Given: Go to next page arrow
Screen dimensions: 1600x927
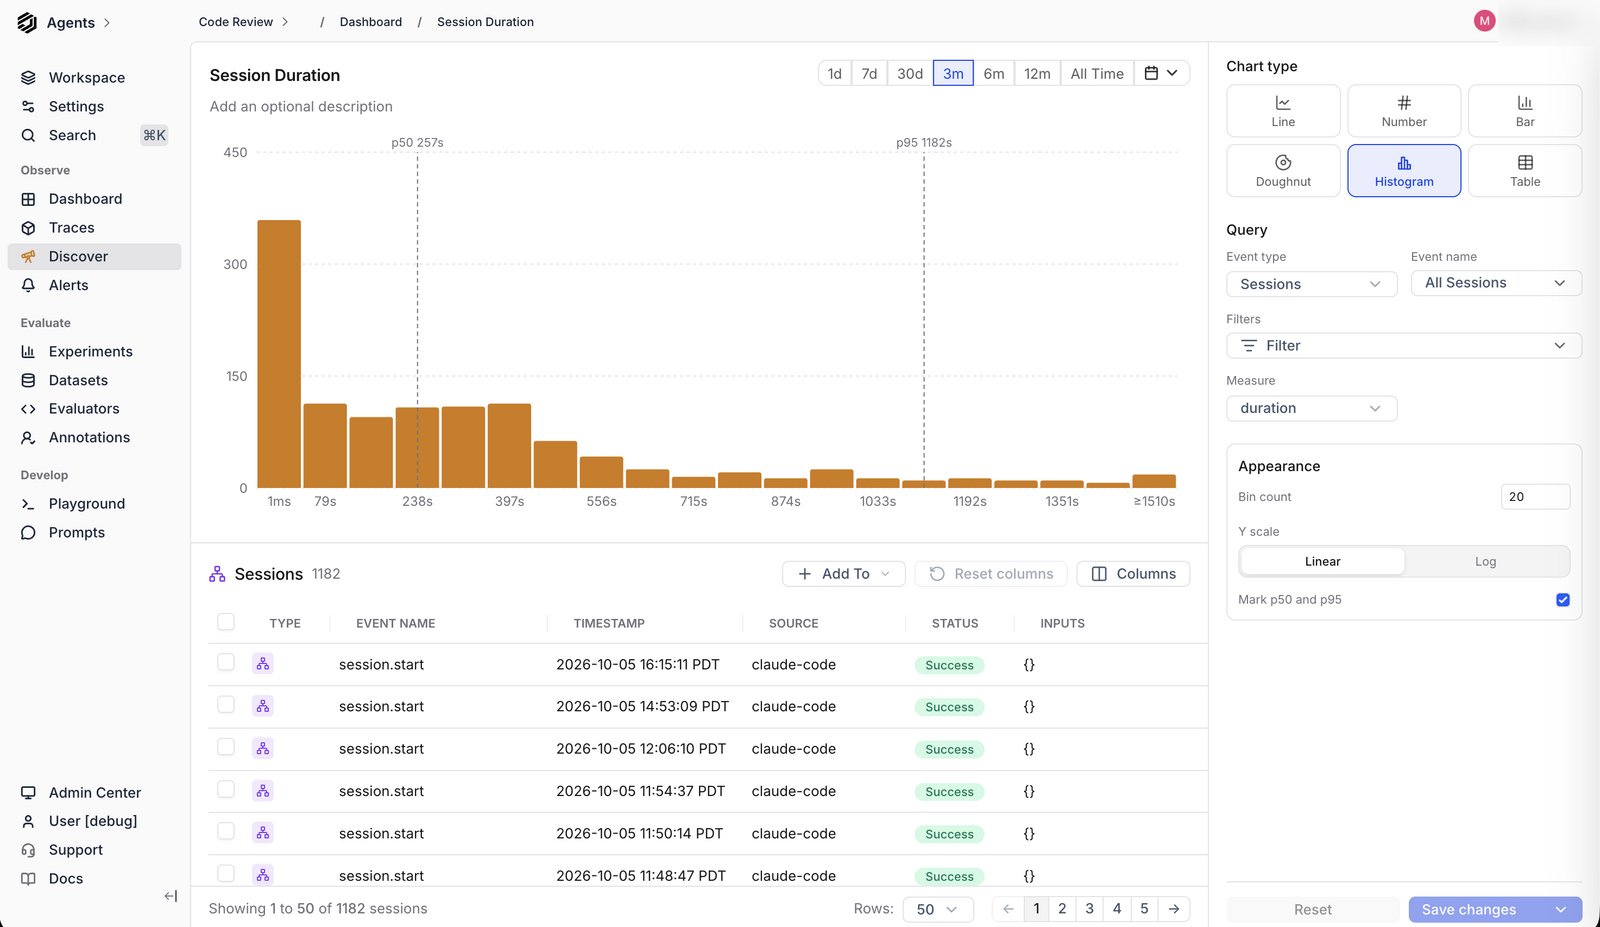Looking at the screenshot, I should point(1174,909).
